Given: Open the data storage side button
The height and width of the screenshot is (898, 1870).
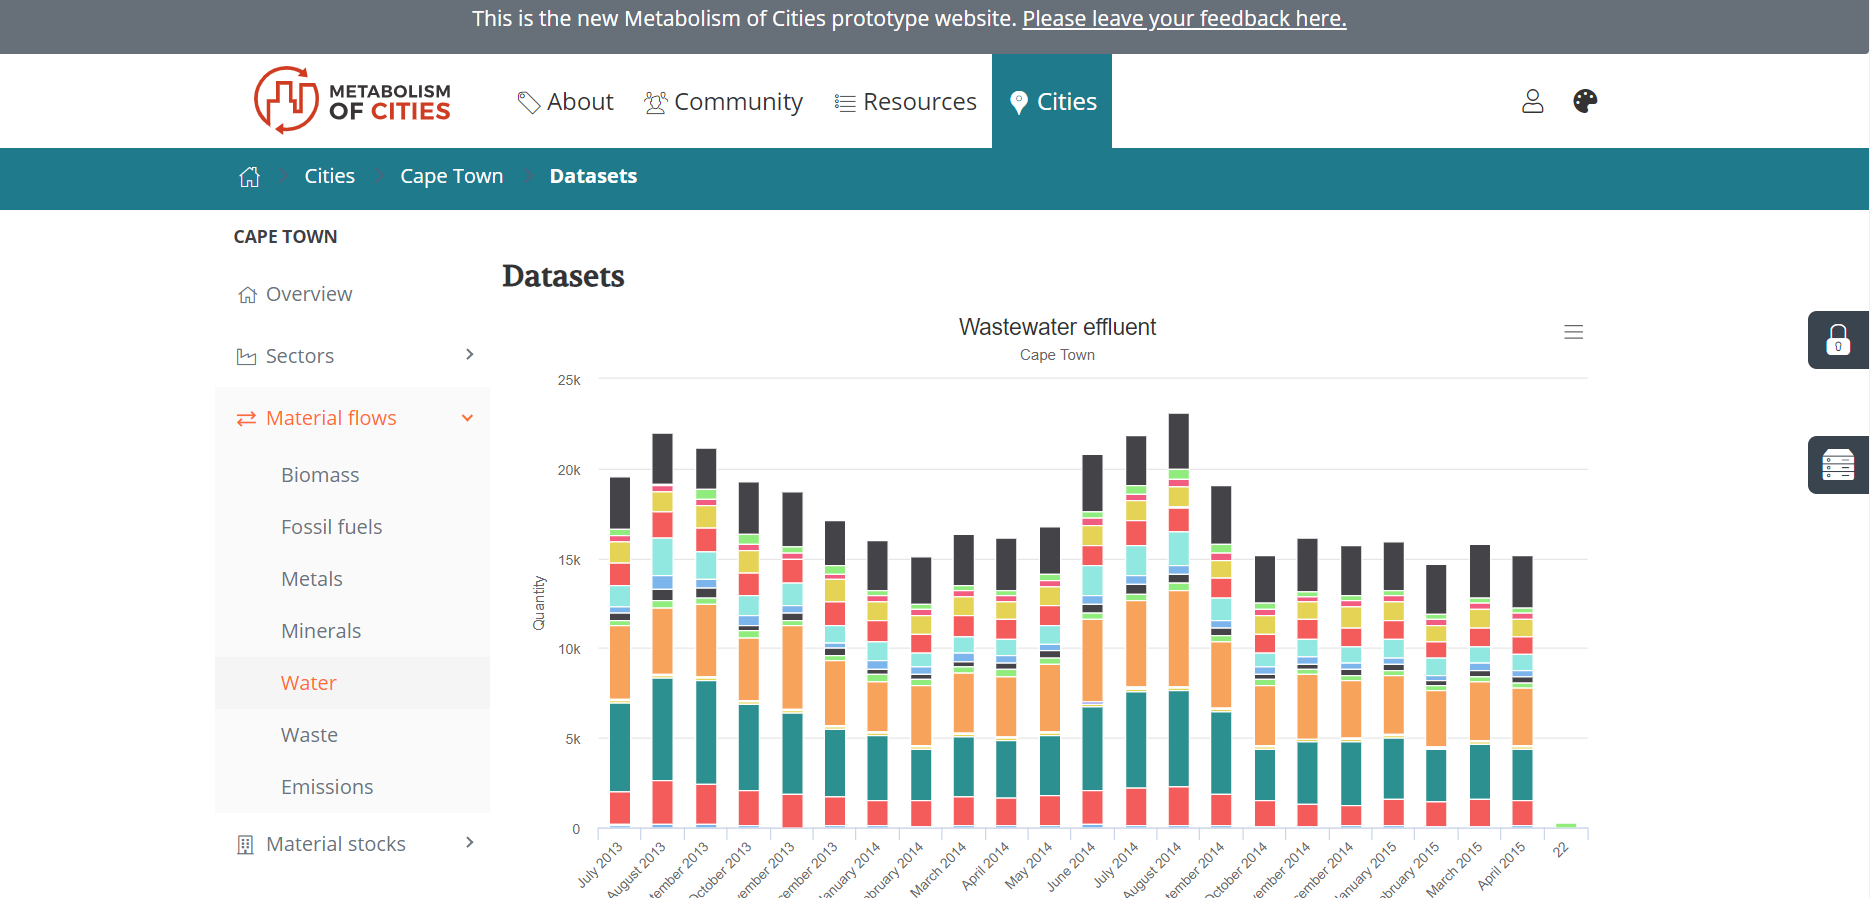Looking at the screenshot, I should (x=1838, y=465).
